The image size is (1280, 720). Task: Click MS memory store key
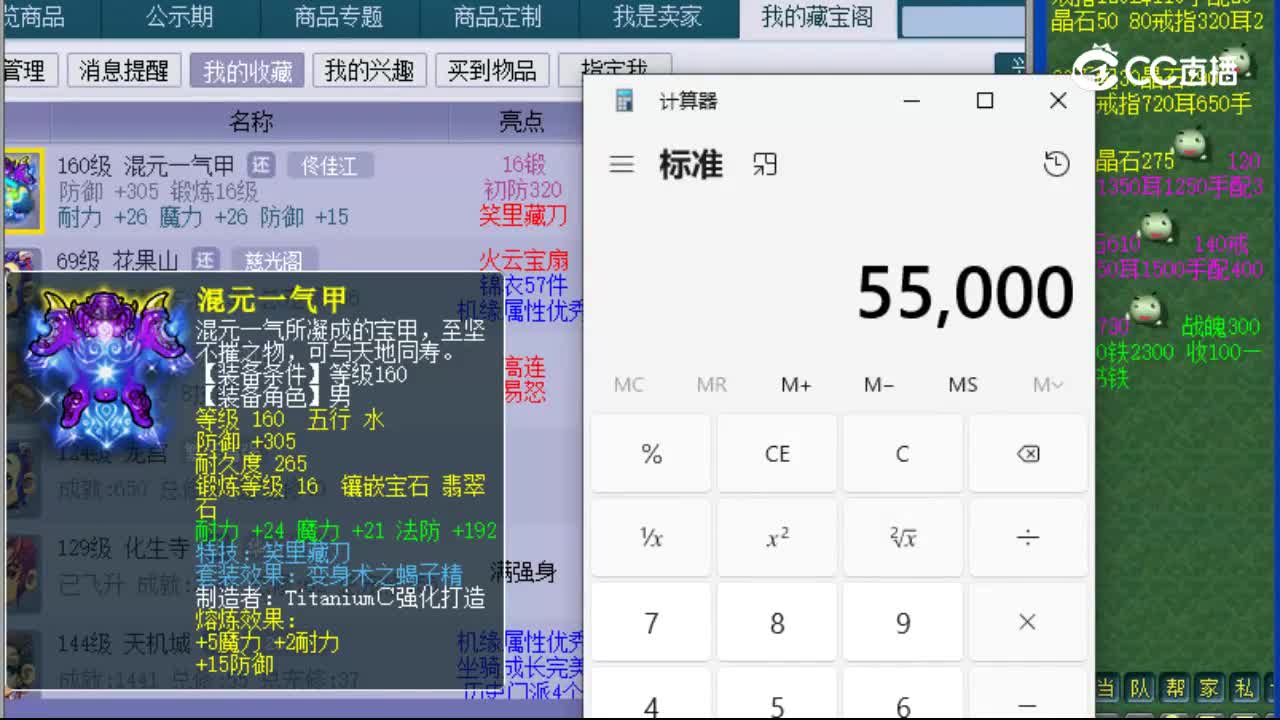pos(963,385)
